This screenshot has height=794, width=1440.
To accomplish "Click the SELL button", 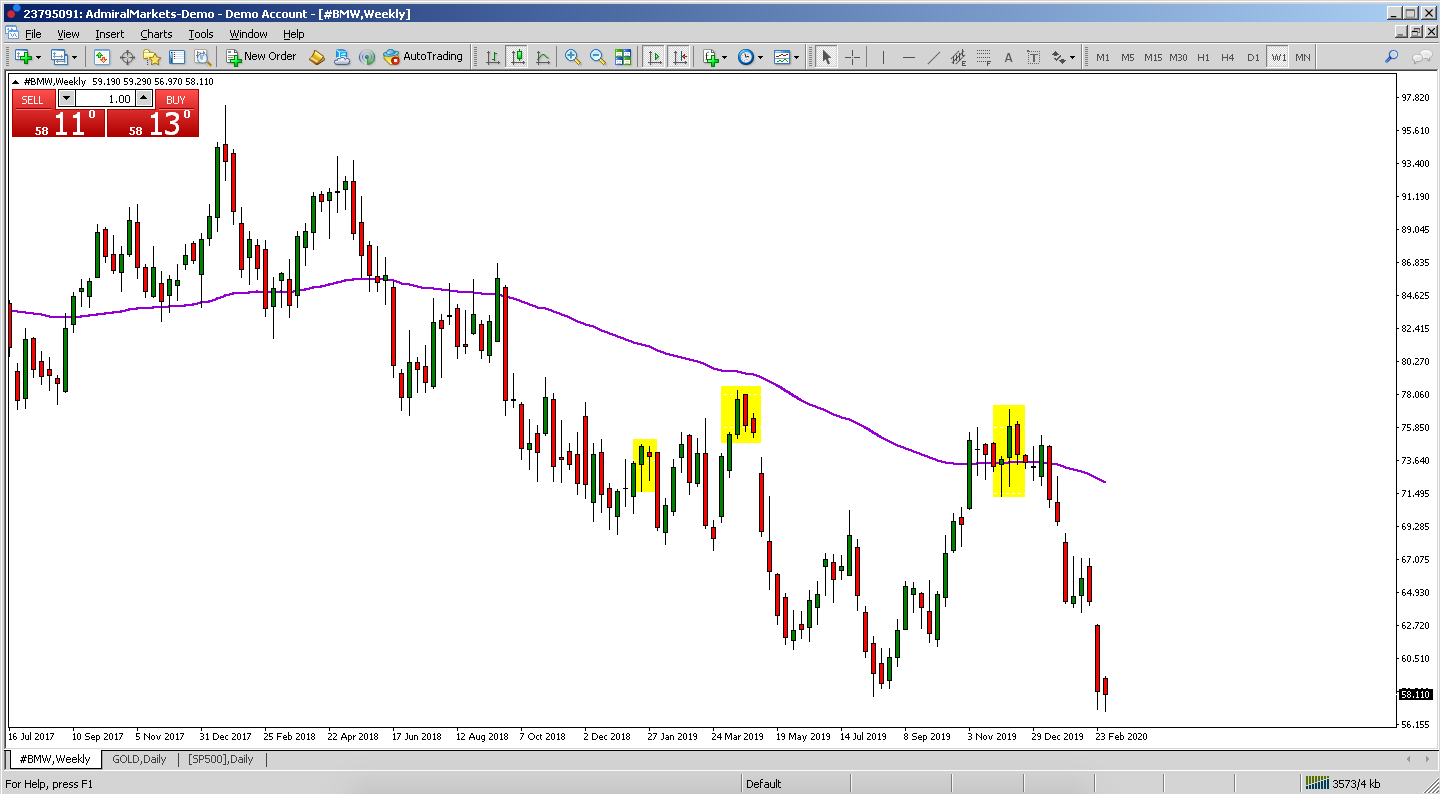I will 33,99.
